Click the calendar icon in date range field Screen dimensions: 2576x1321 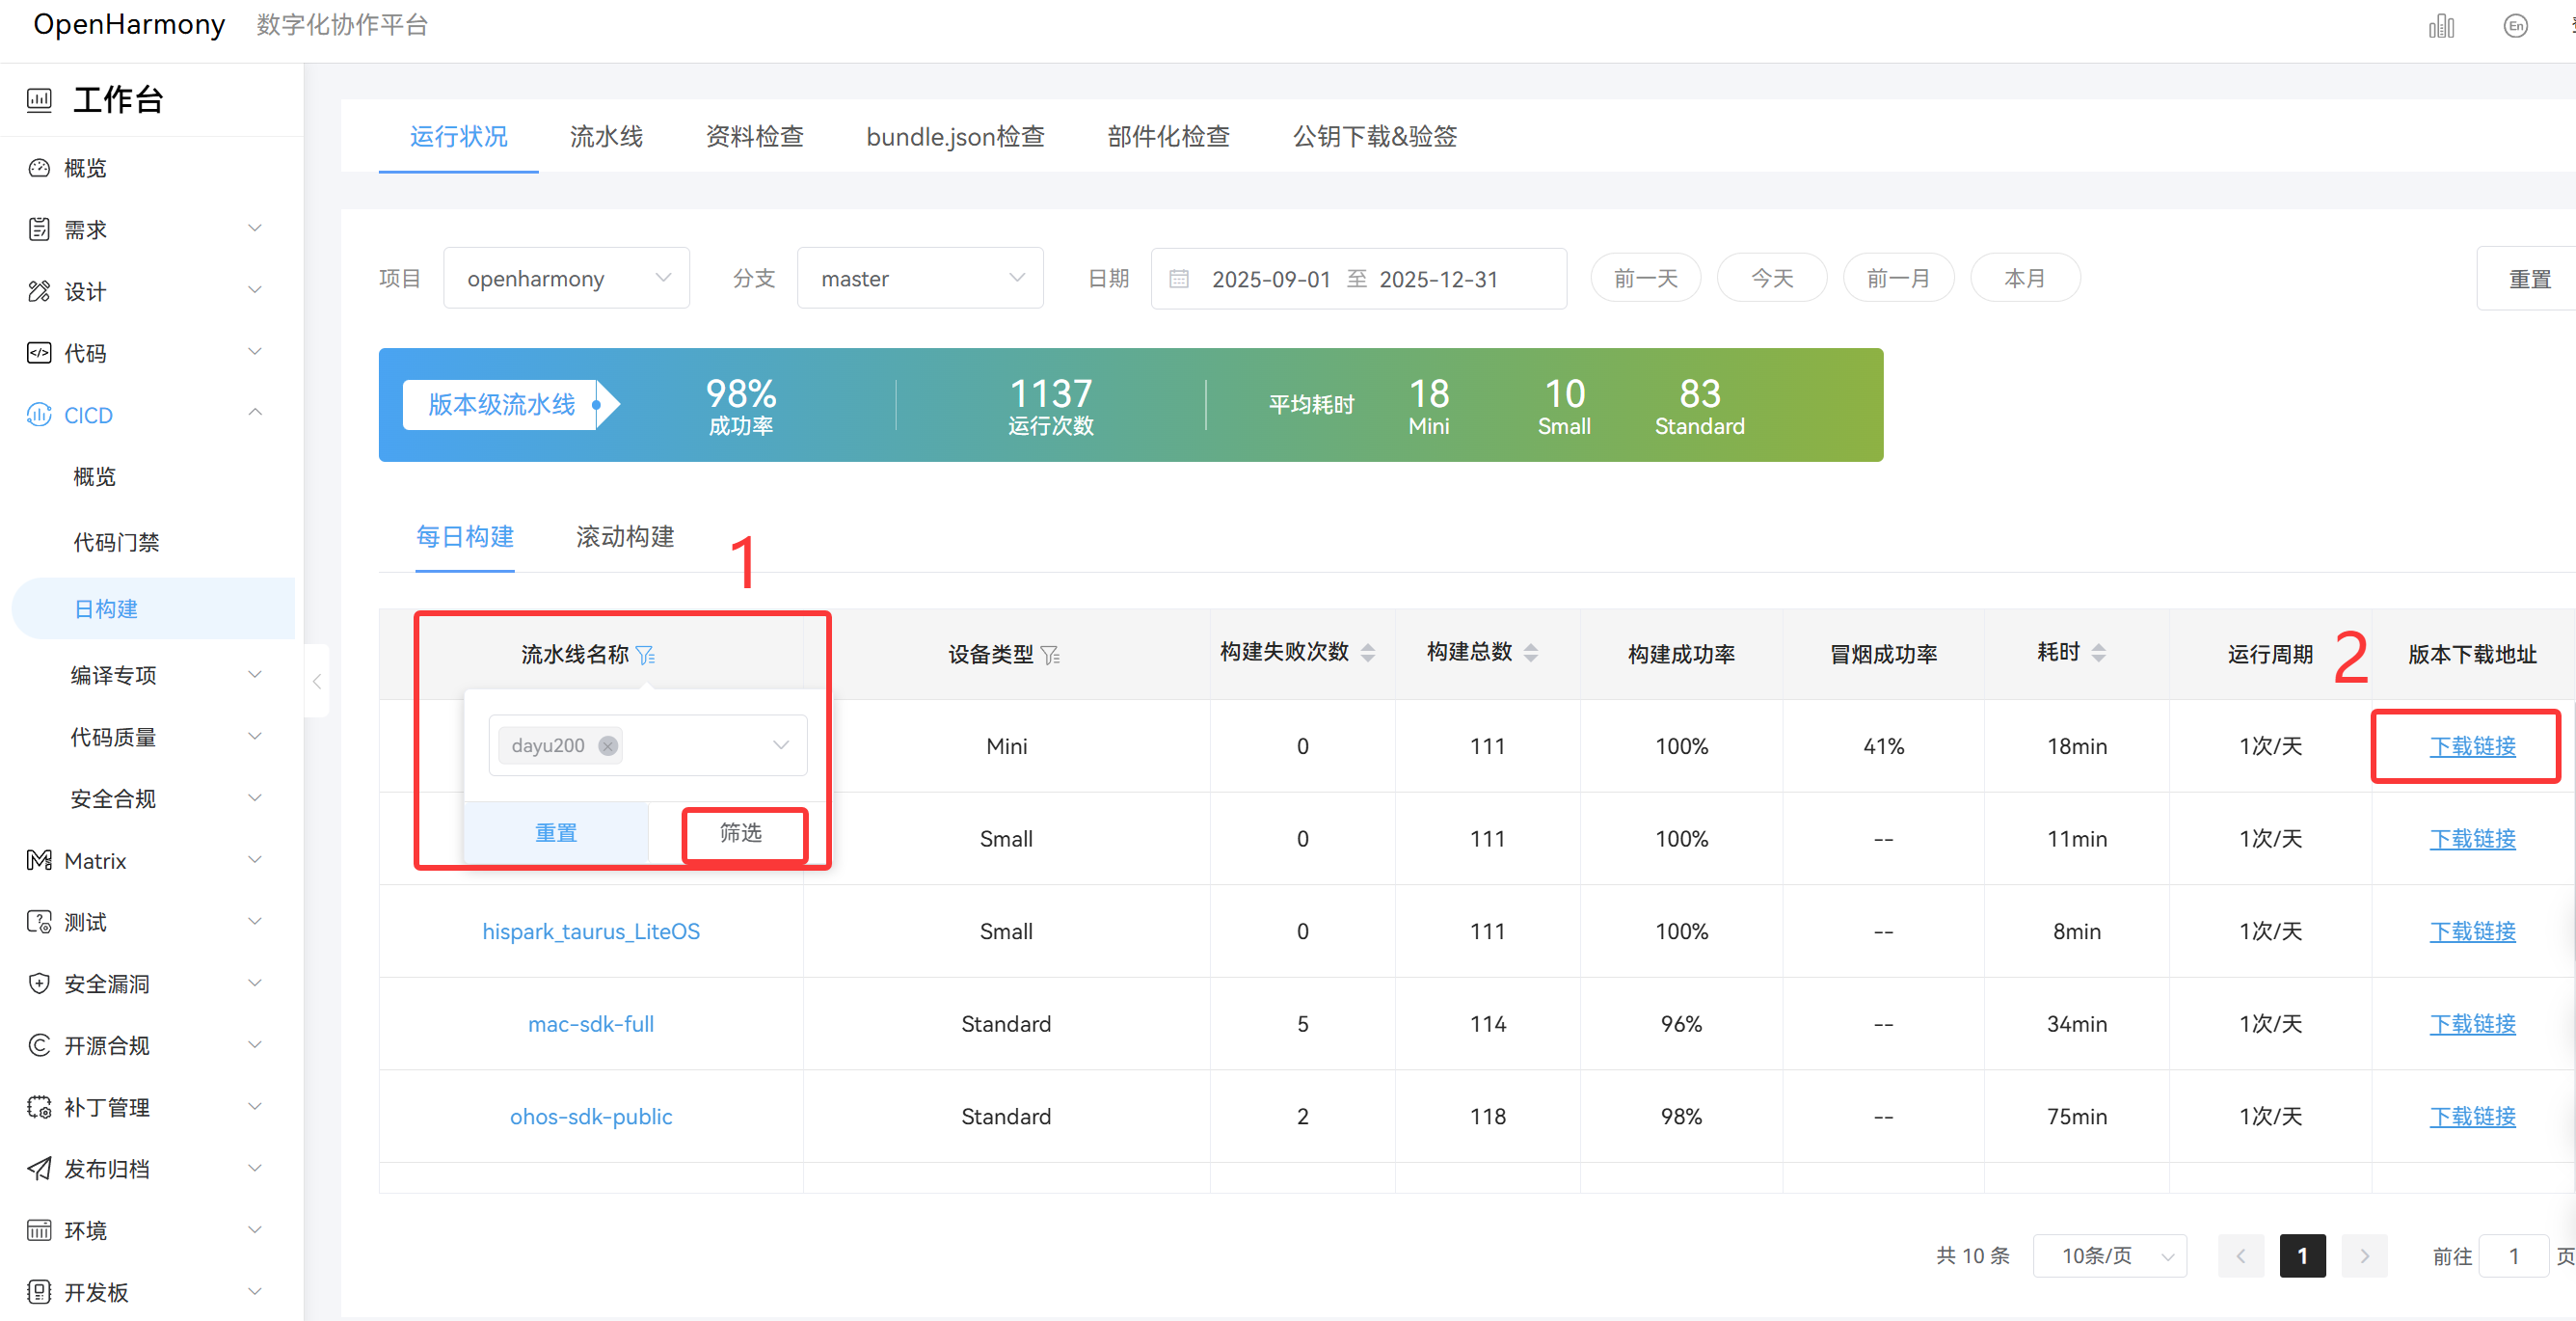pyautogui.click(x=1179, y=279)
